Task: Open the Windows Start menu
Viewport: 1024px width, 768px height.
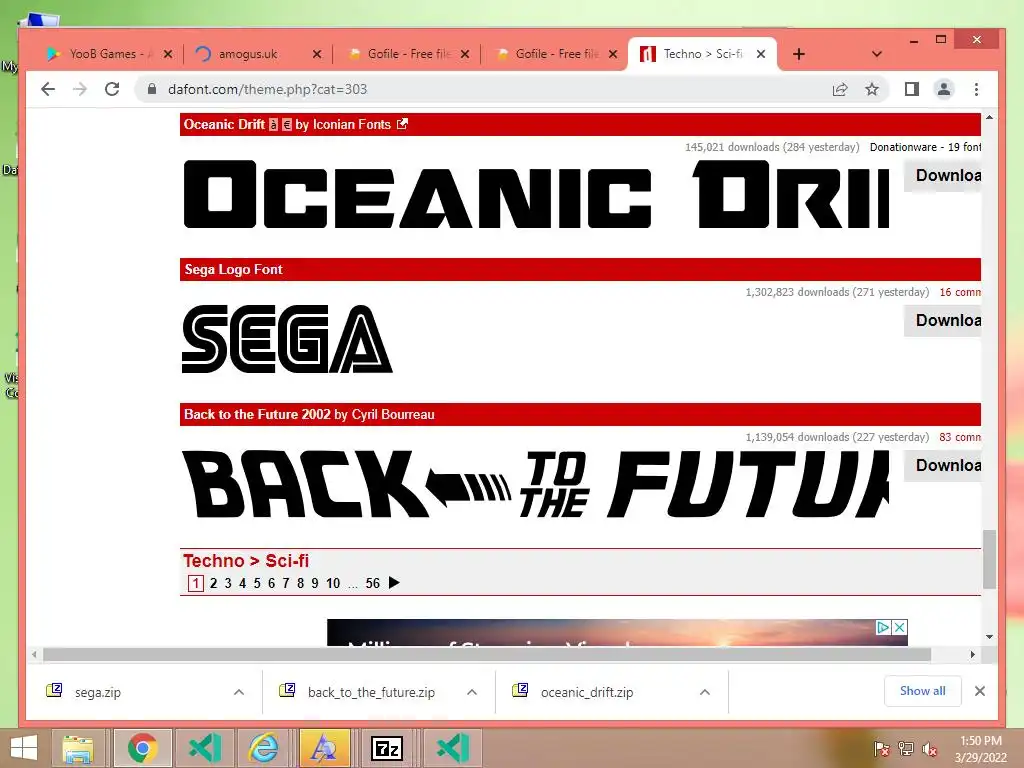Action: (x=24, y=748)
